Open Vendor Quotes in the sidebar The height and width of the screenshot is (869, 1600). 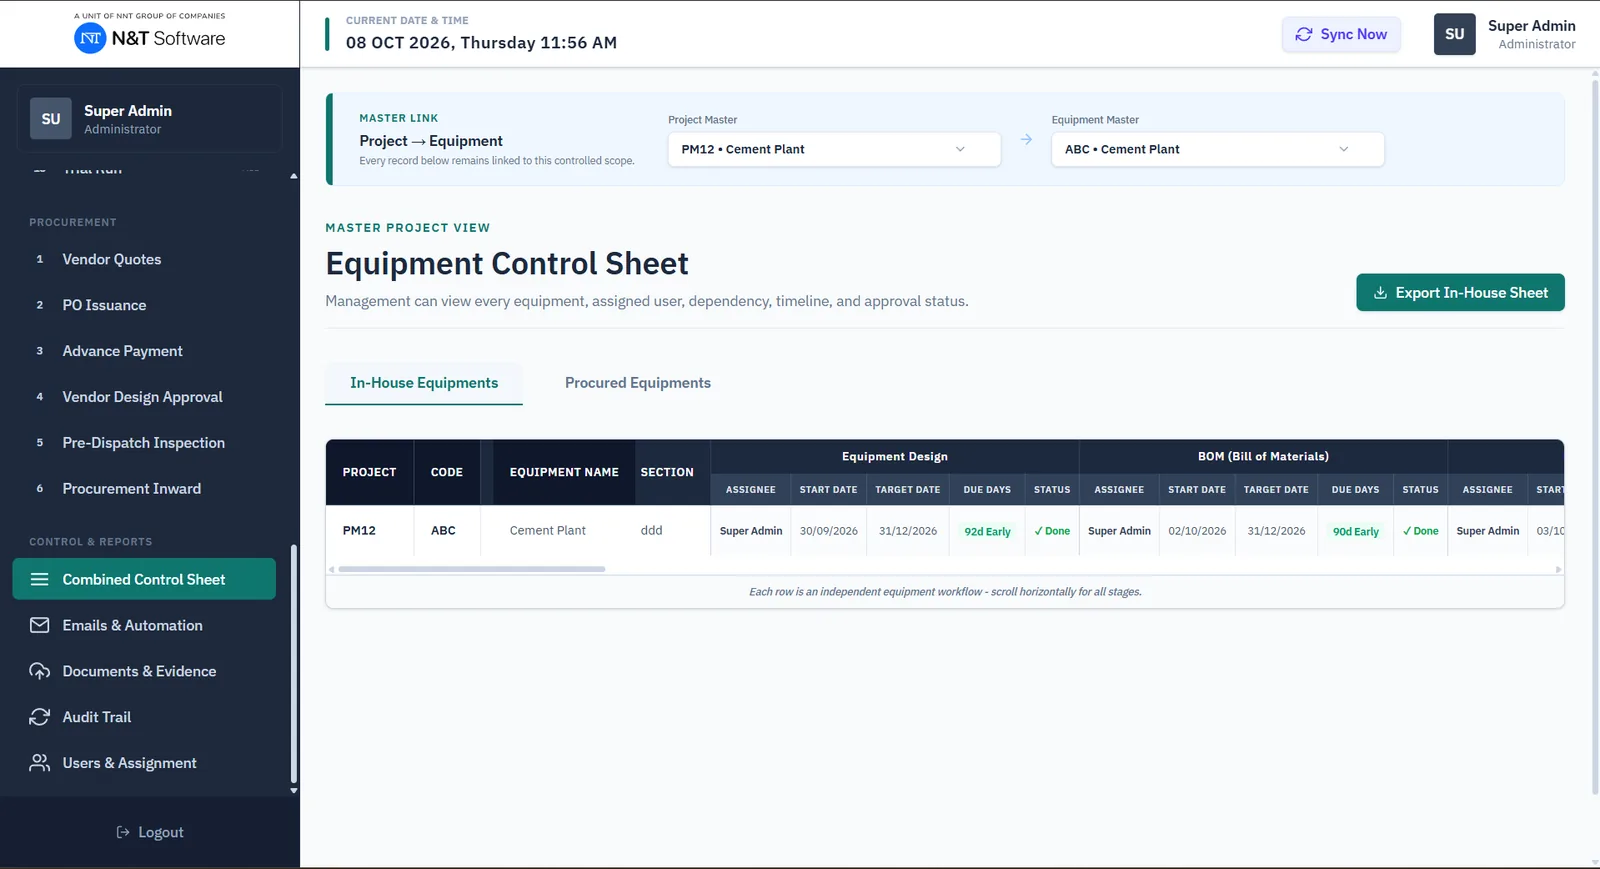coord(144,259)
